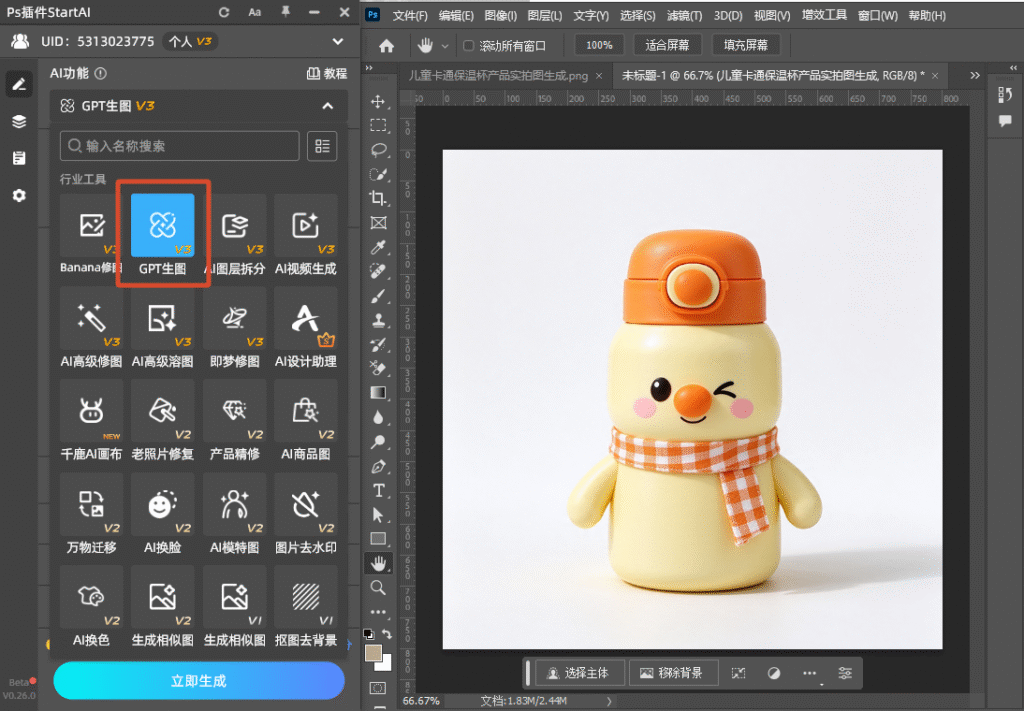Open the 万物迁移 tool

click(91, 514)
